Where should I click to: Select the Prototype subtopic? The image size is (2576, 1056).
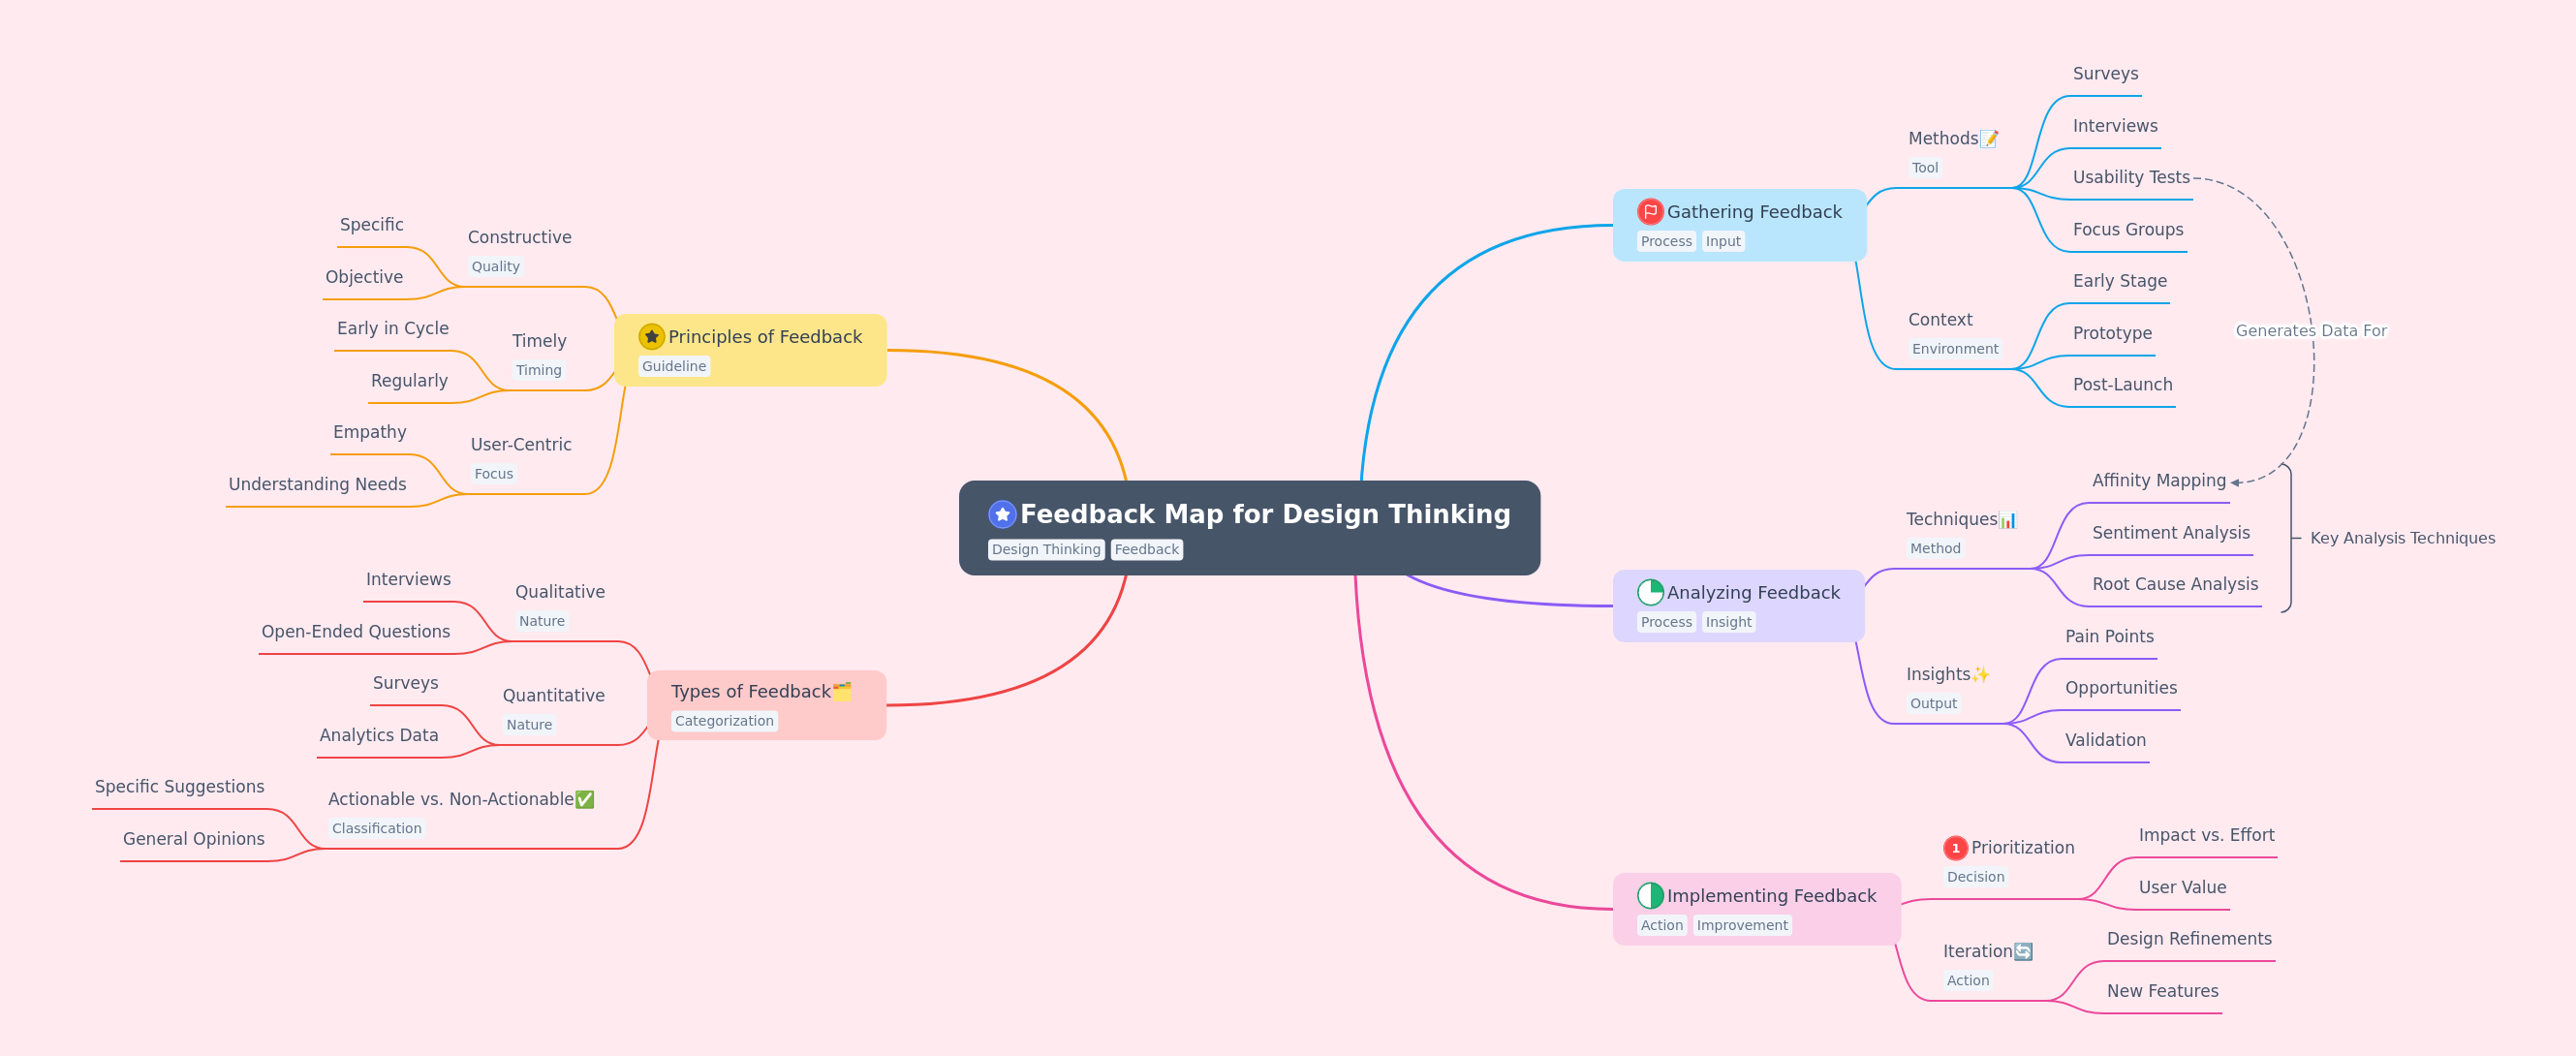(x=2112, y=333)
